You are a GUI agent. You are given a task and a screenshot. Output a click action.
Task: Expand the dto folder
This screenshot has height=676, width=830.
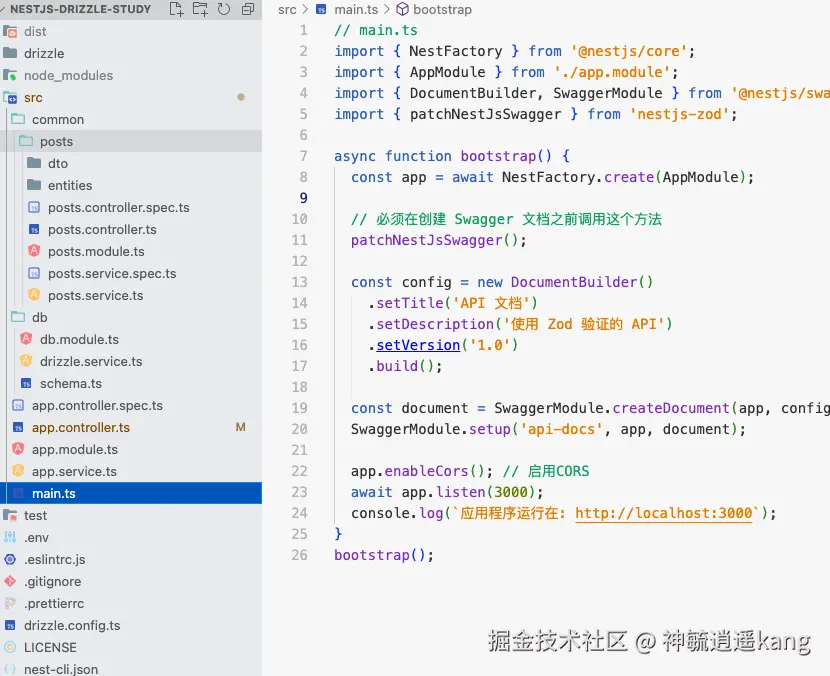pos(131,164)
